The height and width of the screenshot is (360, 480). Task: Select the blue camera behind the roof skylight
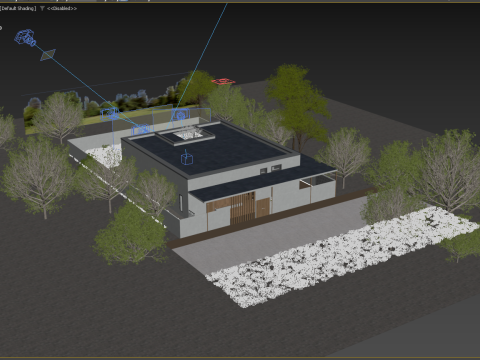pyautogui.click(x=180, y=115)
